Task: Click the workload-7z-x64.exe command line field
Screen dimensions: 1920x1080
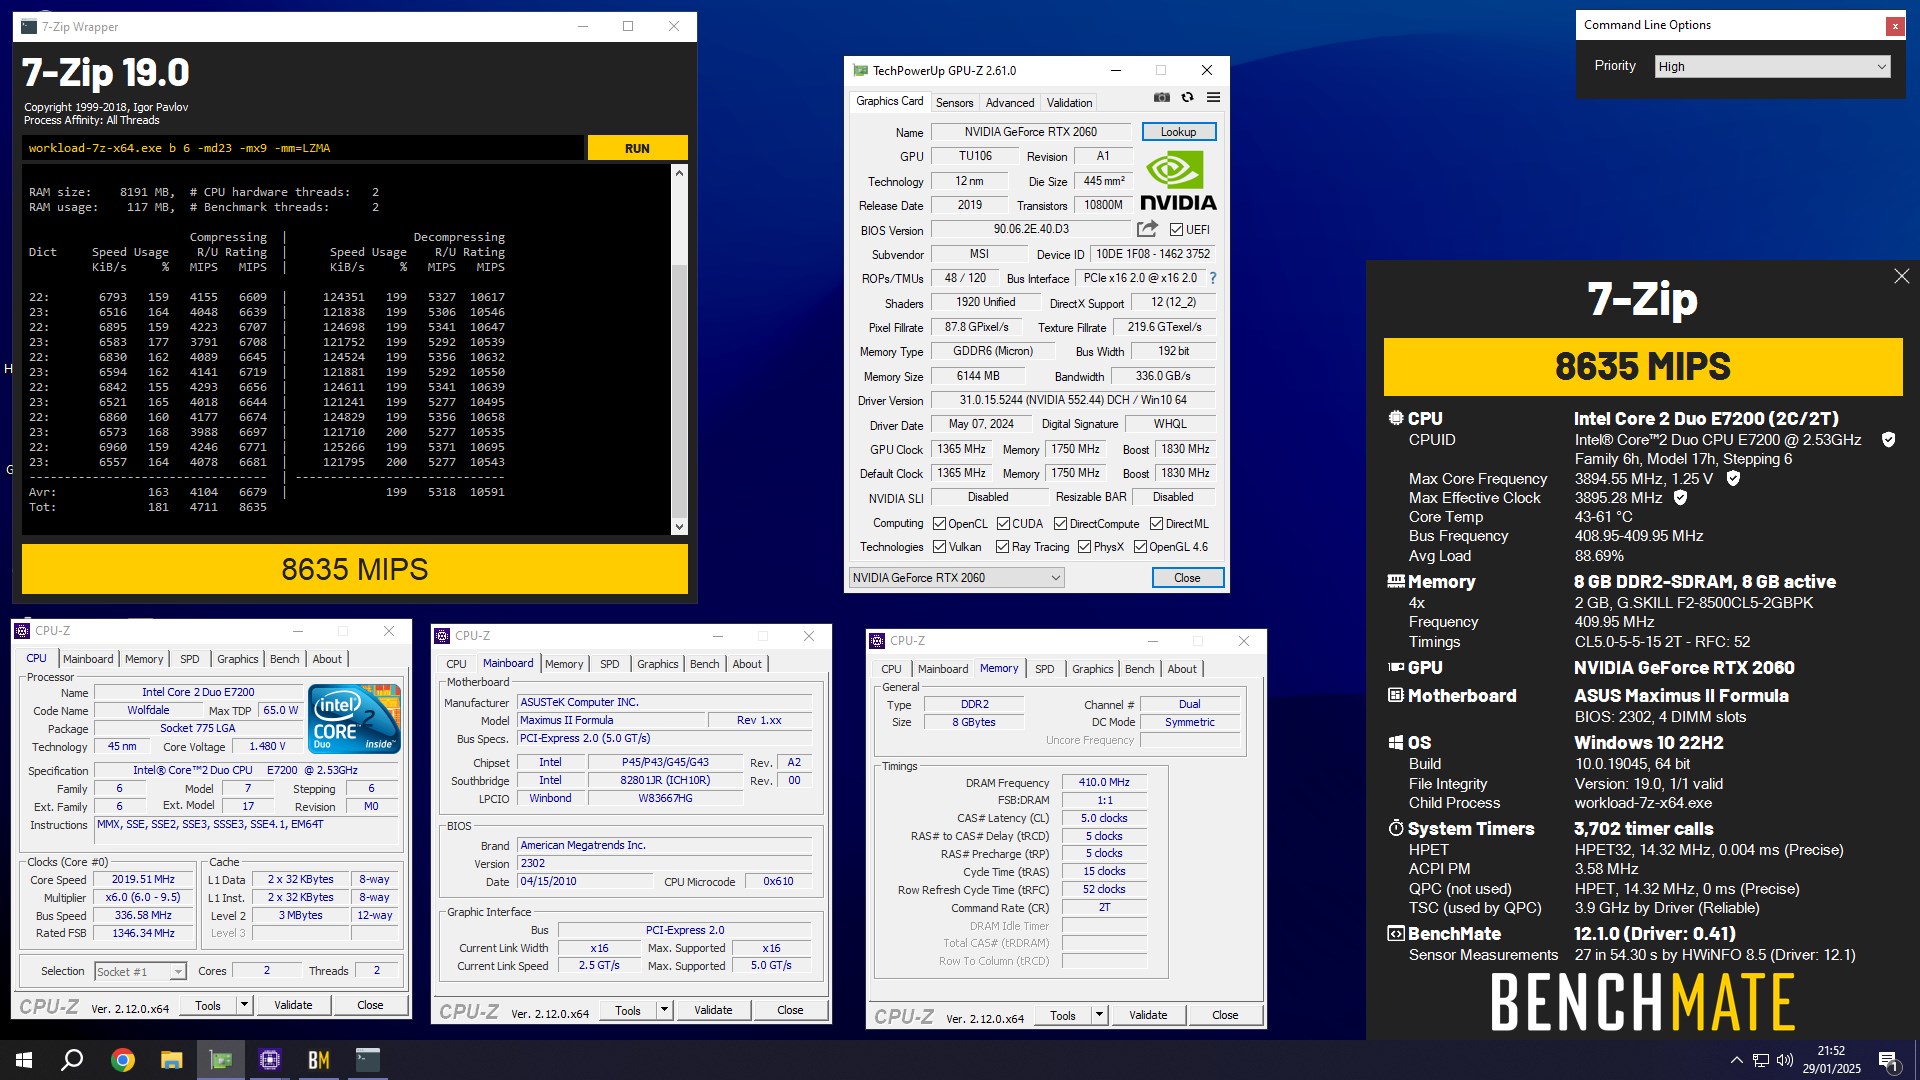Action: coord(302,148)
